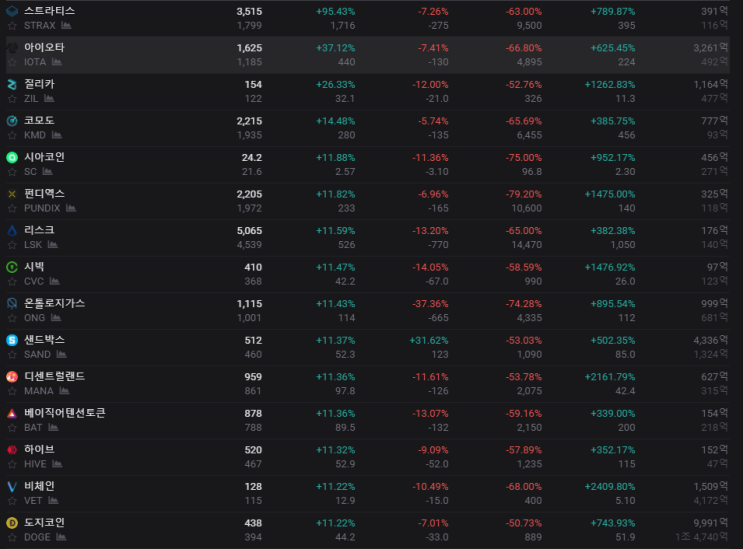Screen dimensions: 743x549
Task: Click the 5,065 price for LSK
Action: coord(249,231)
